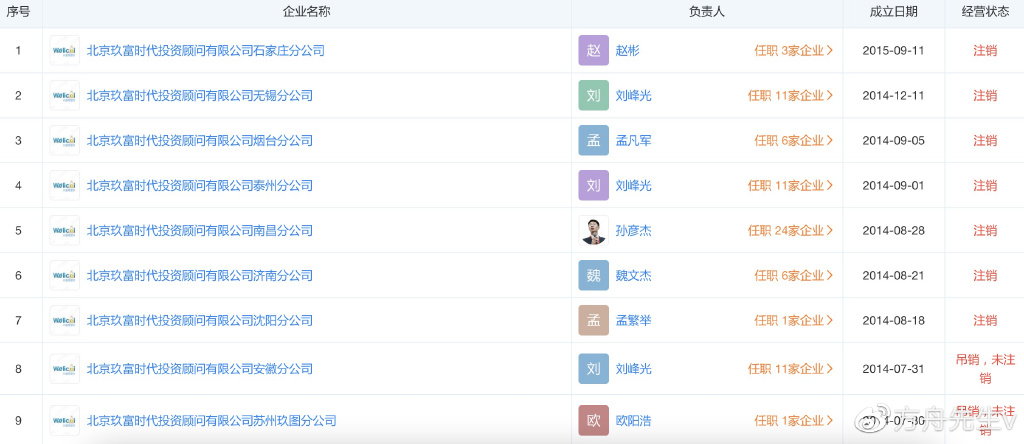Expand 任职 3家企业 for 赵彬
The image size is (1024, 444).
[793, 50]
